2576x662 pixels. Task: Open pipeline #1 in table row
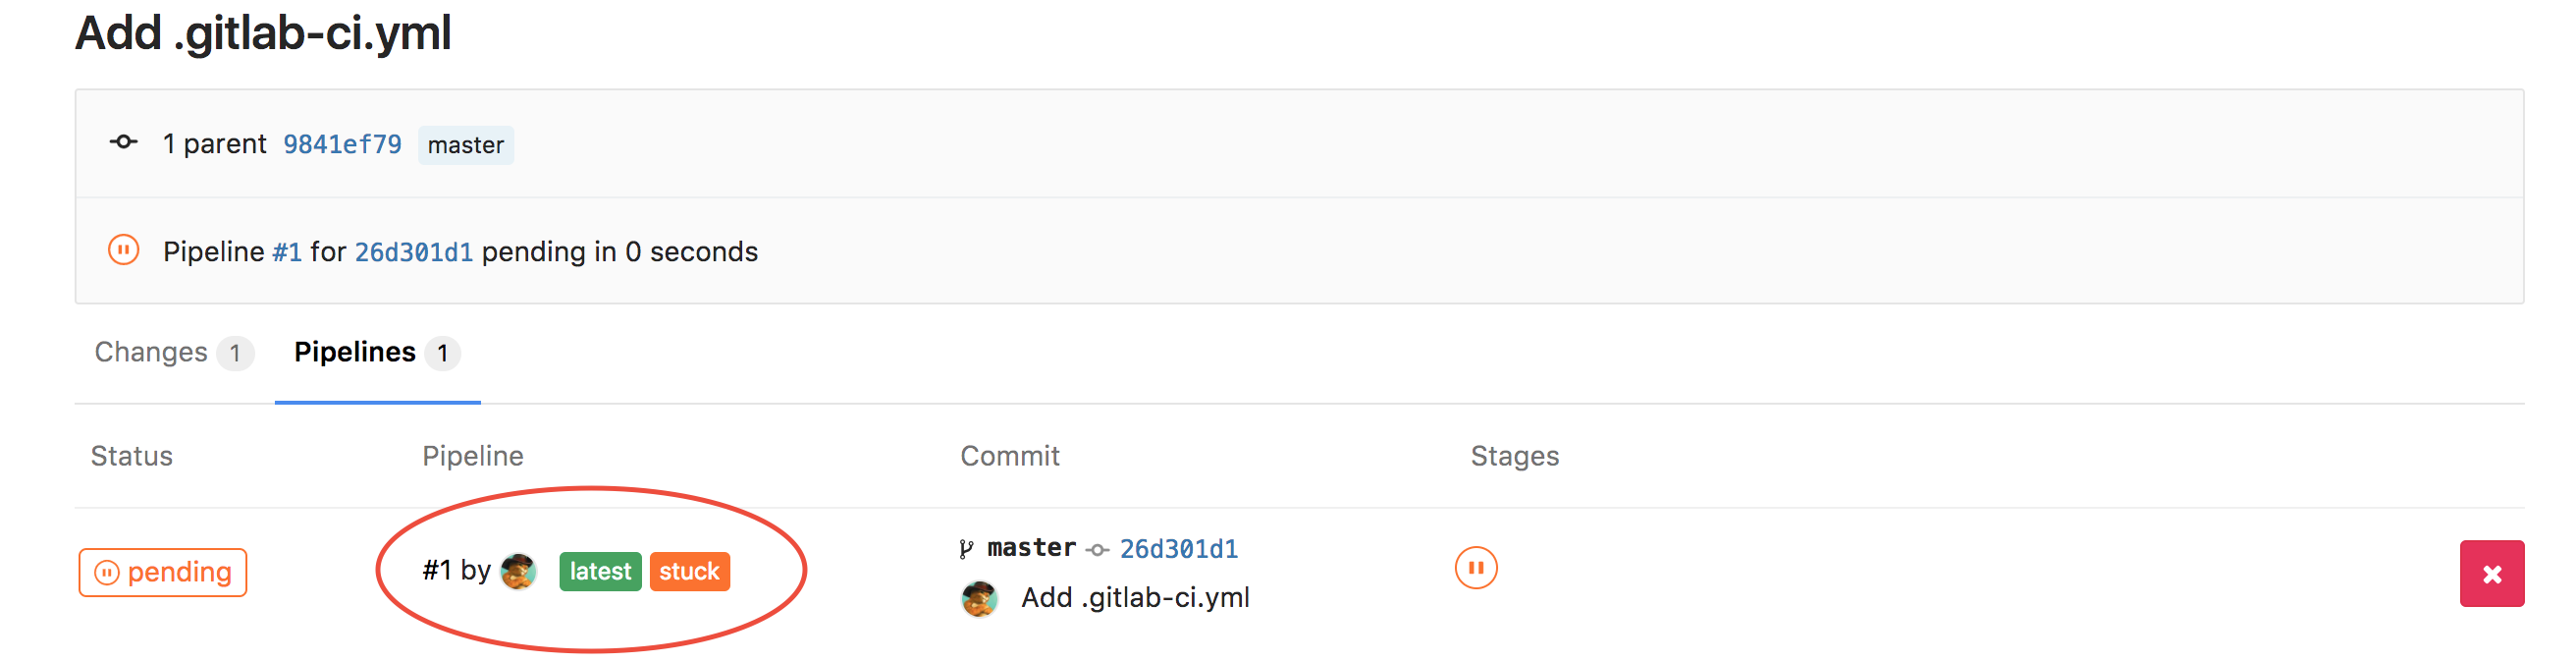point(437,571)
